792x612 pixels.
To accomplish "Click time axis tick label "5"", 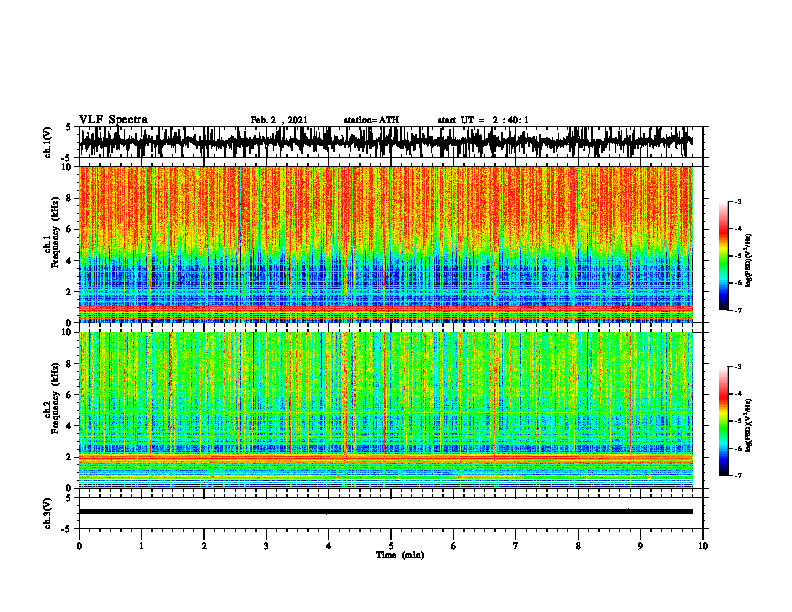I will tap(391, 546).
